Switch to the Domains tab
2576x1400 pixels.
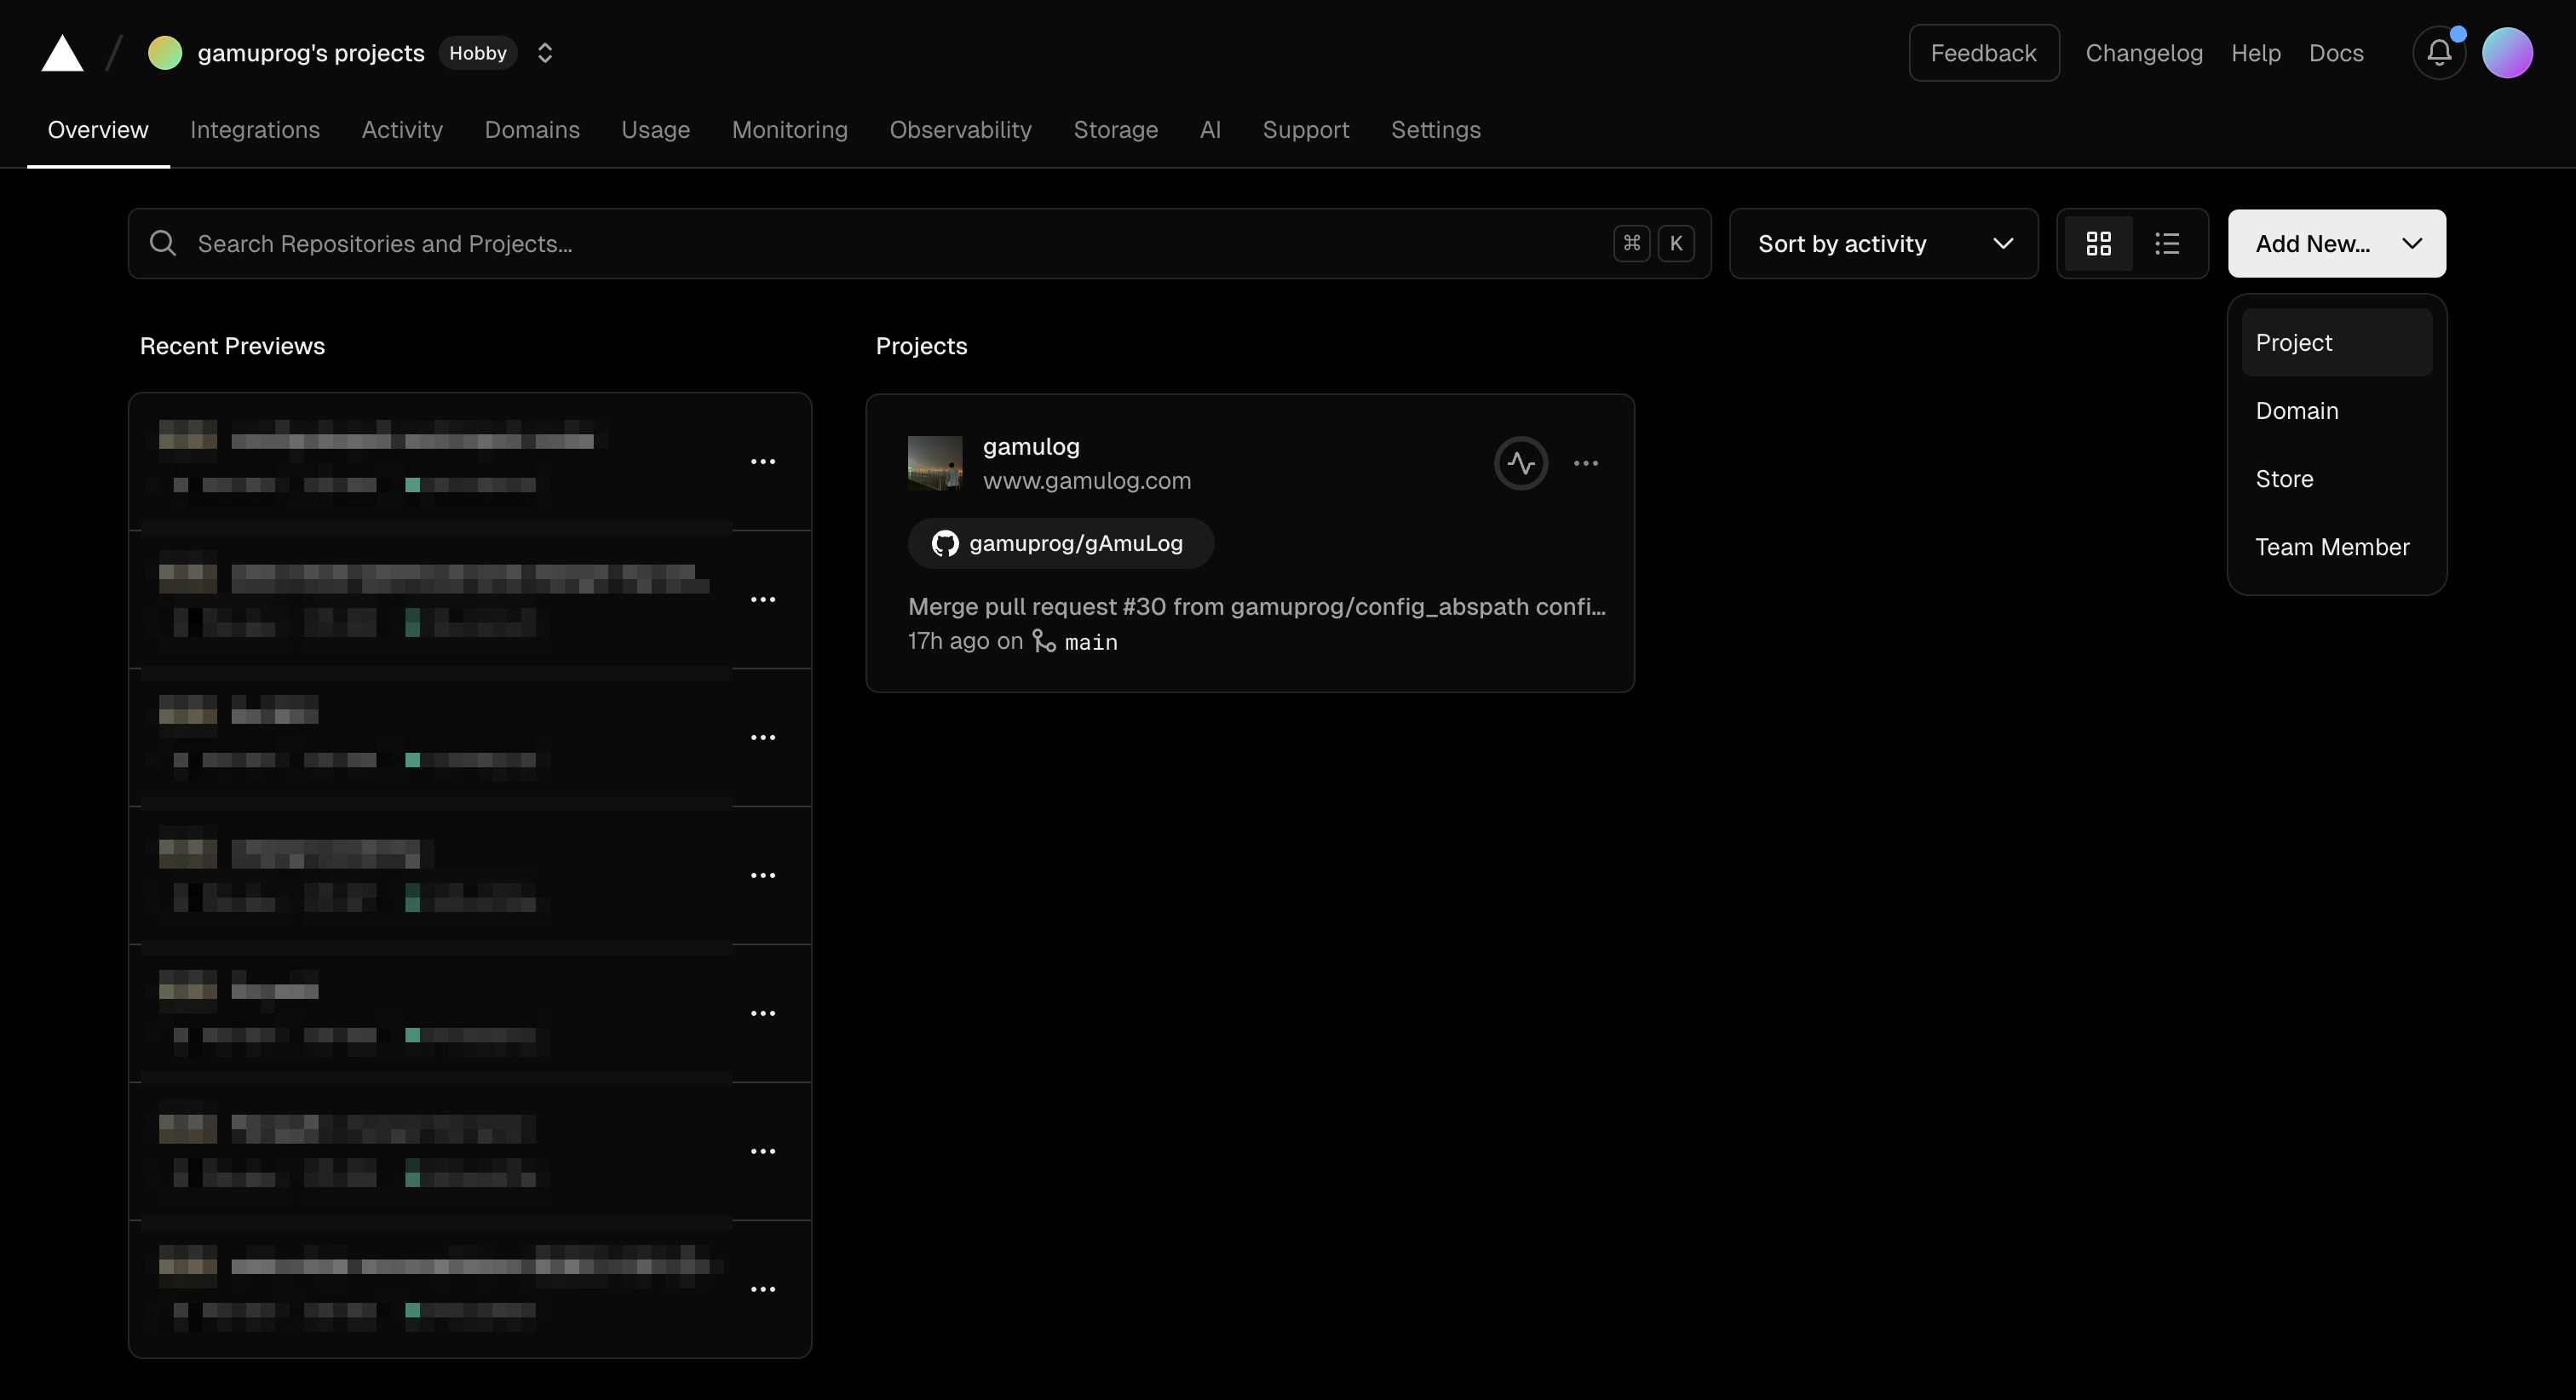[x=532, y=130]
